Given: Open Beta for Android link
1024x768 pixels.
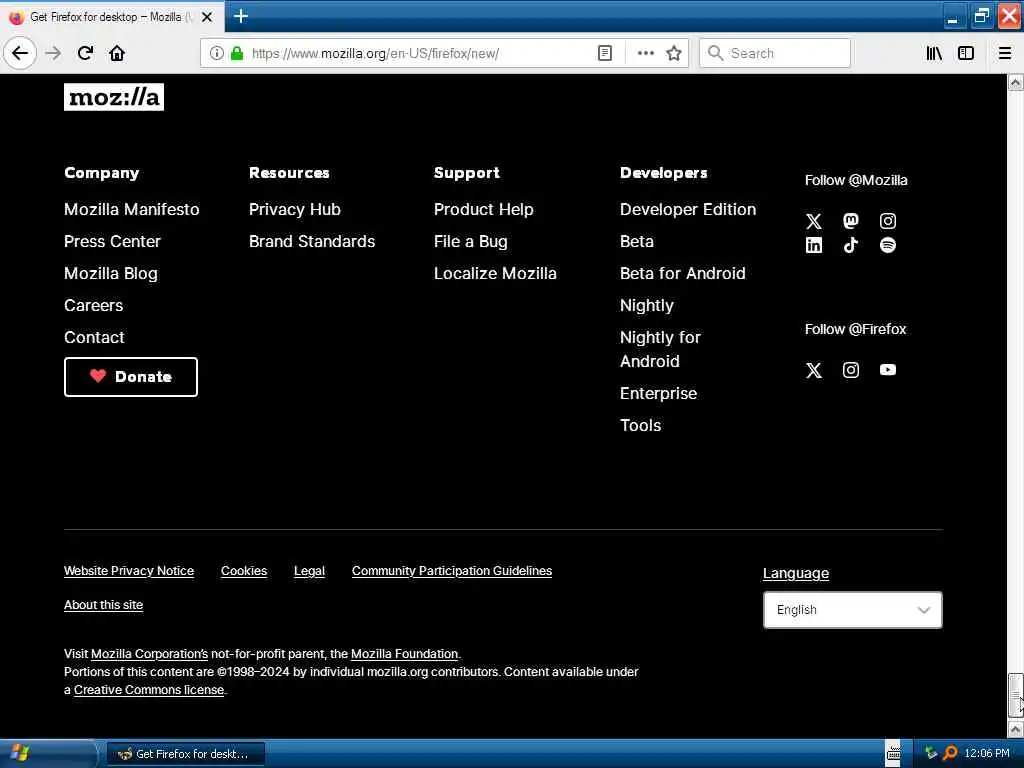Looking at the screenshot, I should coord(682,274).
